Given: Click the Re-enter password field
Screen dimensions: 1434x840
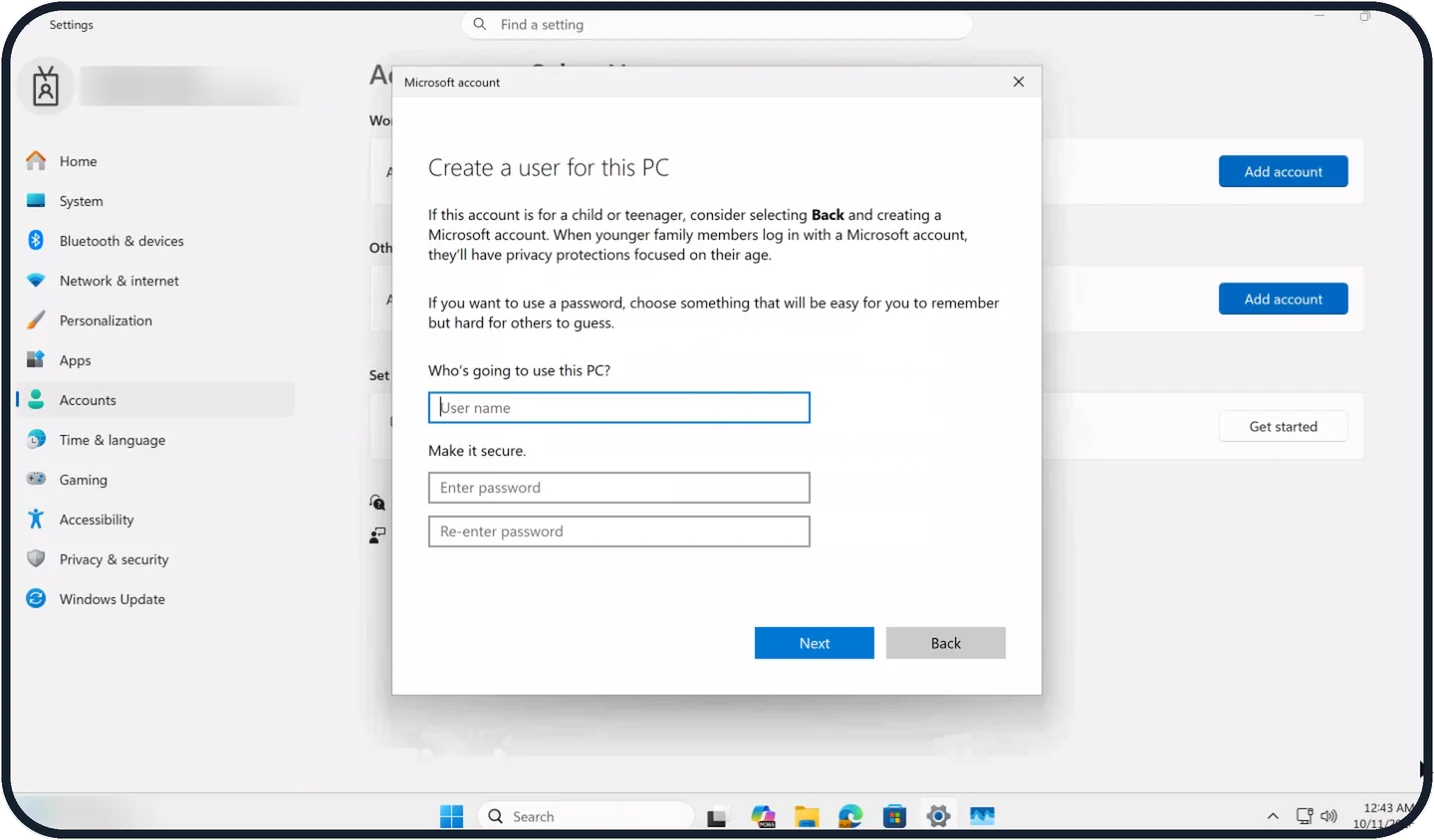Looking at the screenshot, I should tap(619, 532).
